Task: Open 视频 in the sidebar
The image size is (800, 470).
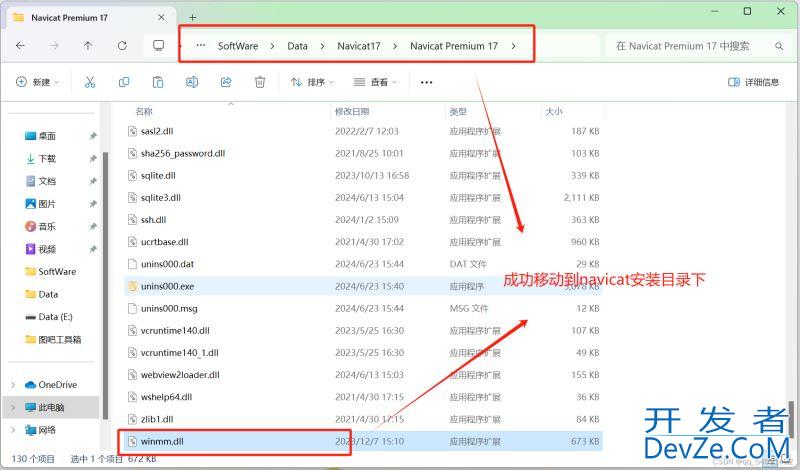Action: coord(47,249)
